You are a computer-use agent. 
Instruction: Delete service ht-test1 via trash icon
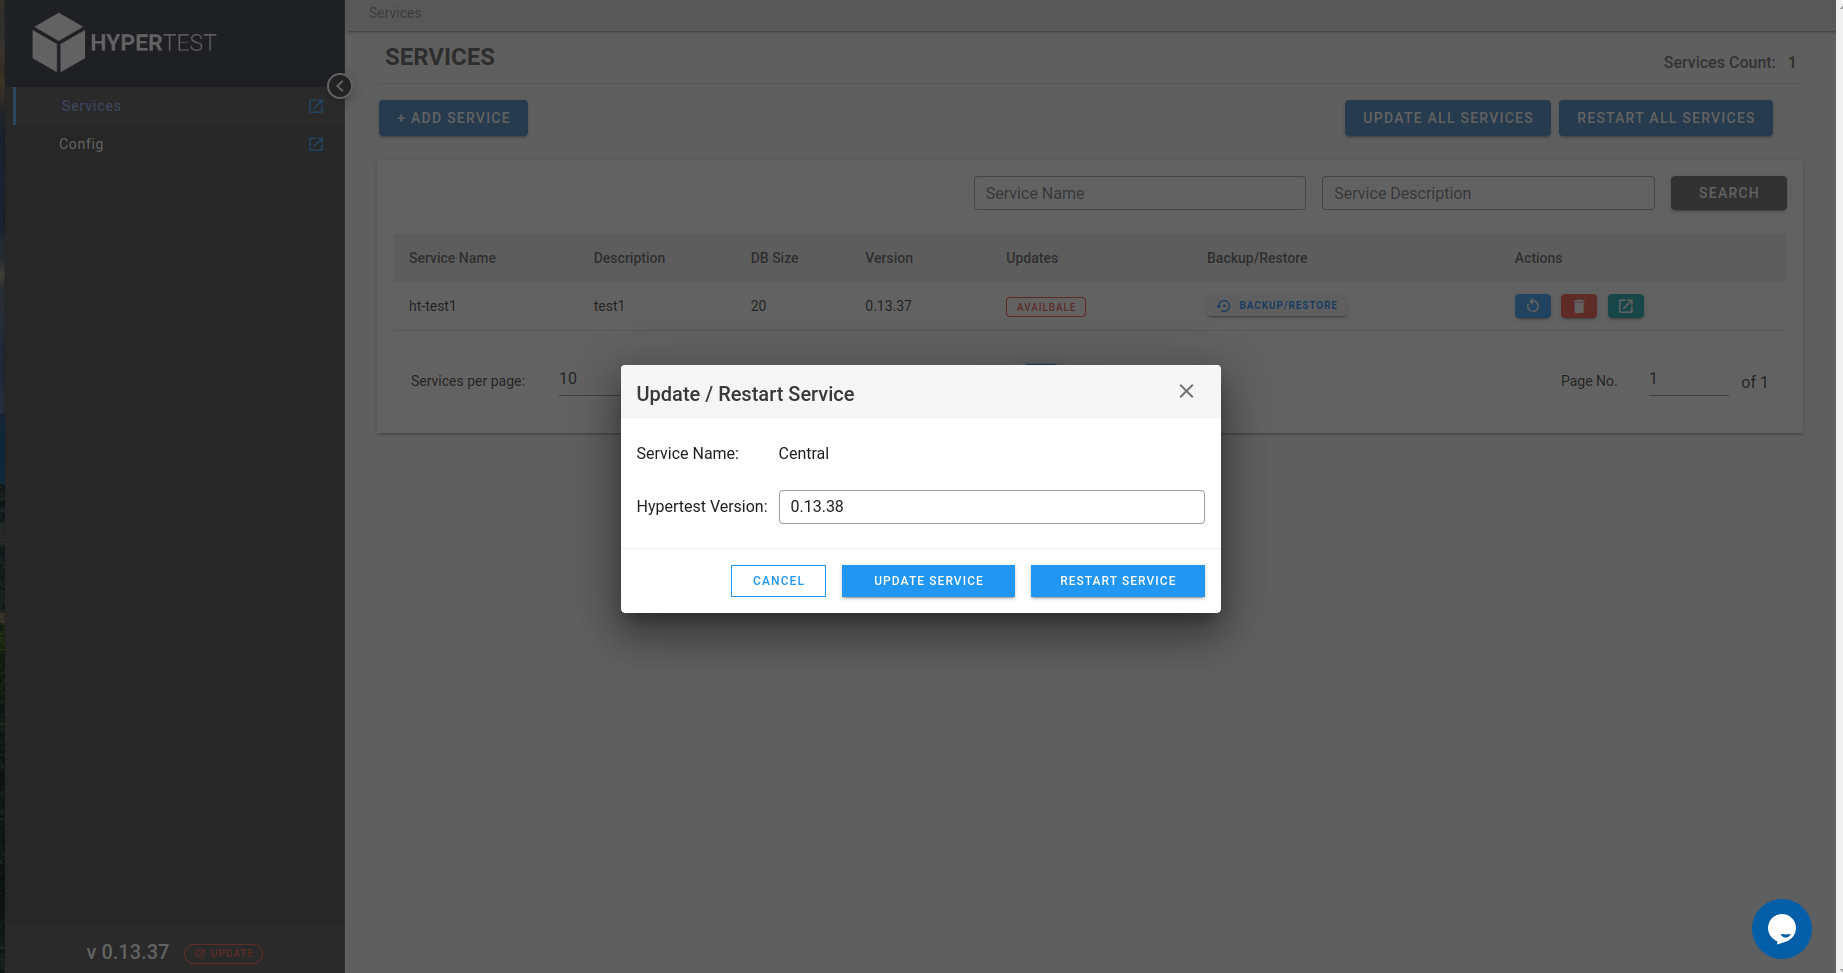pos(1578,306)
